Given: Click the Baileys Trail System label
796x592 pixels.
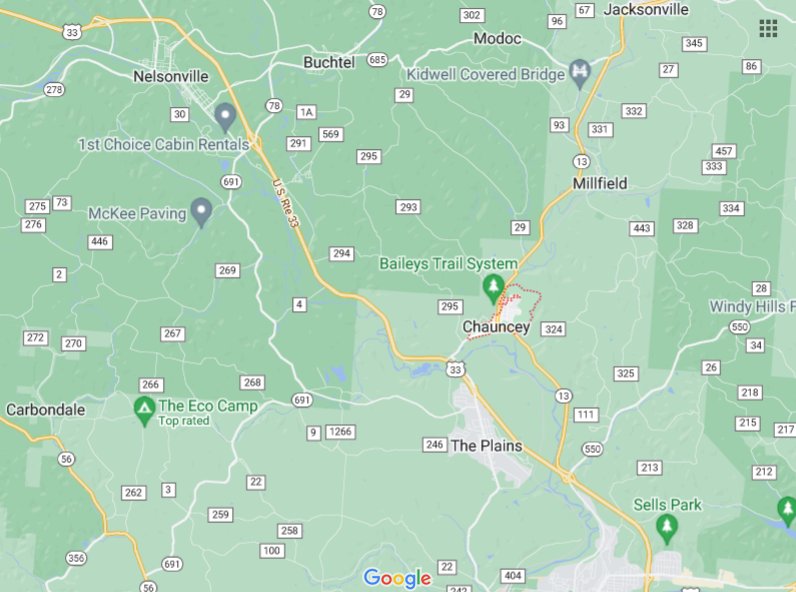Looking at the screenshot, I should pyautogui.click(x=449, y=264).
